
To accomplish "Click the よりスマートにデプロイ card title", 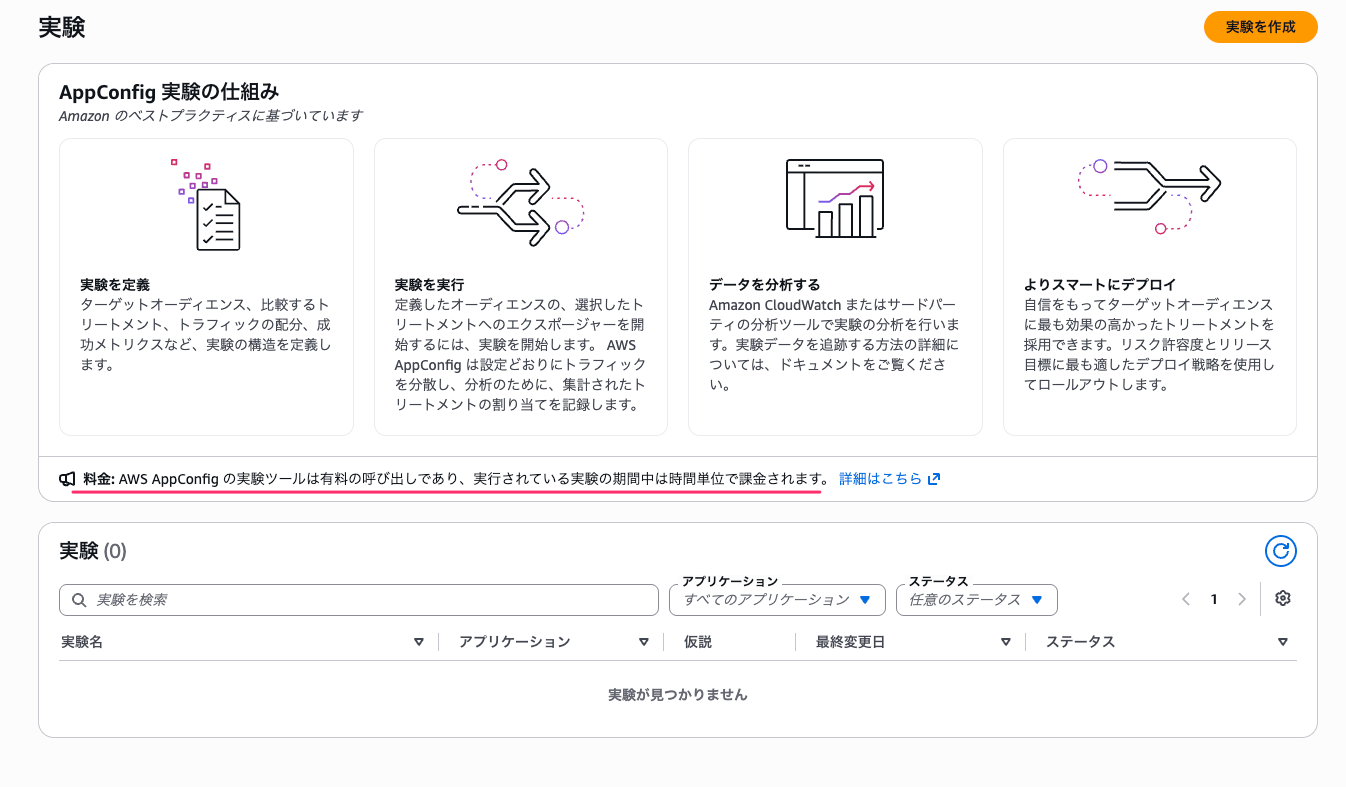I will (x=1100, y=285).
